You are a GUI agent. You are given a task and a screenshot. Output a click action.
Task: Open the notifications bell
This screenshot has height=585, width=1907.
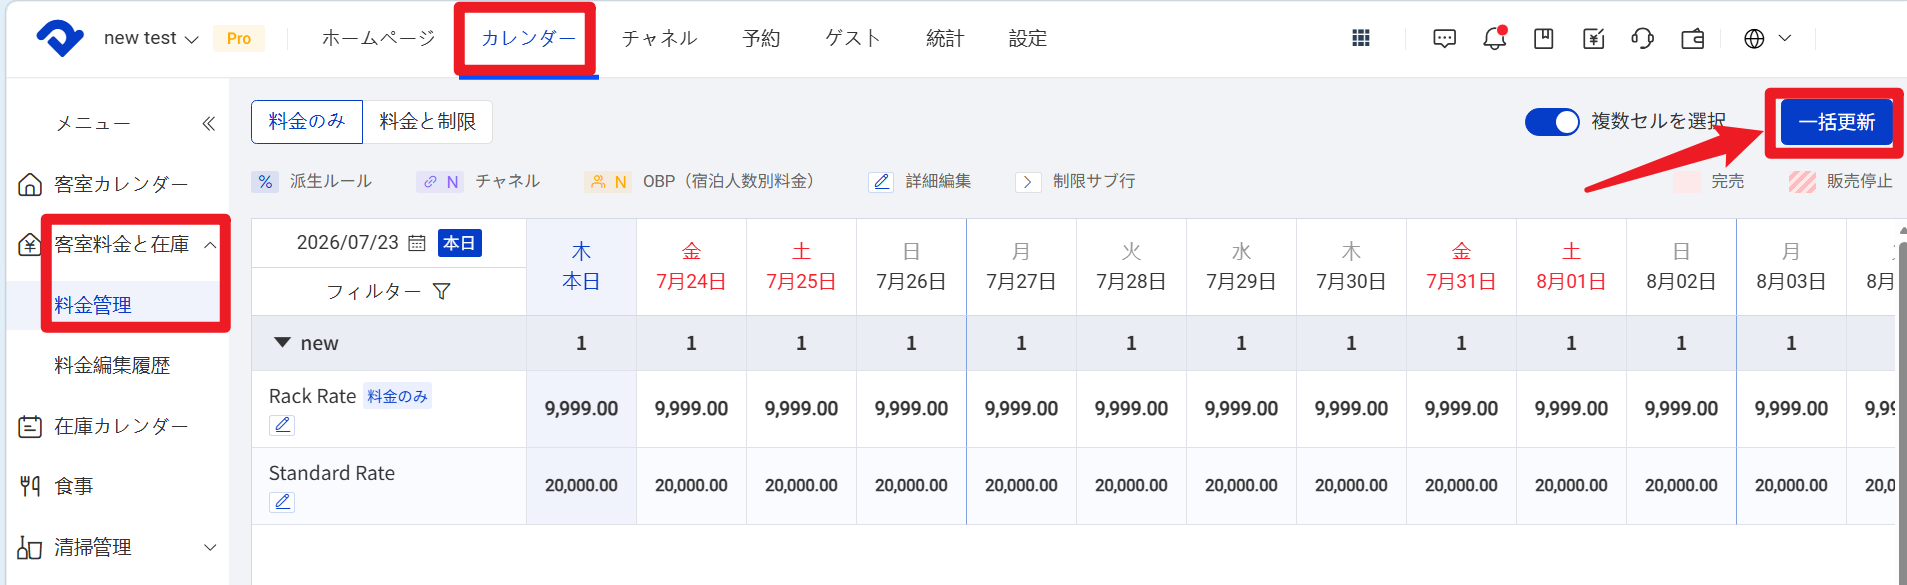click(1494, 38)
